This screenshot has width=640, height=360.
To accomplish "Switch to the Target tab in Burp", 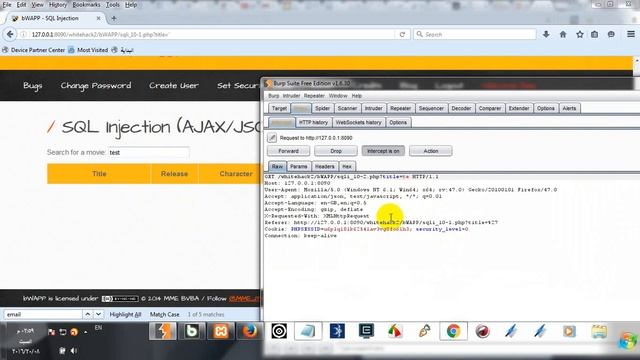I will coord(279,108).
